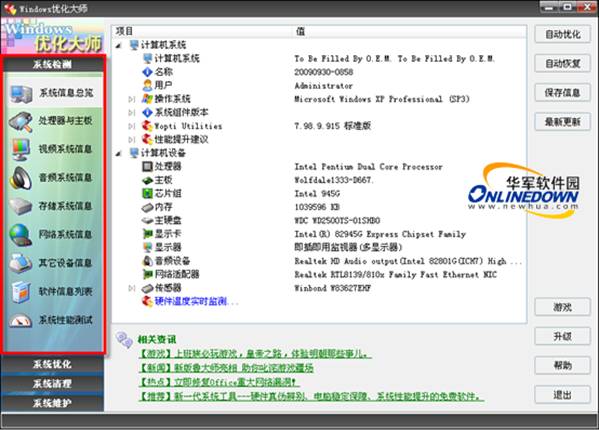
Task: Open 软件信息列表 icon
Action: click(x=21, y=292)
